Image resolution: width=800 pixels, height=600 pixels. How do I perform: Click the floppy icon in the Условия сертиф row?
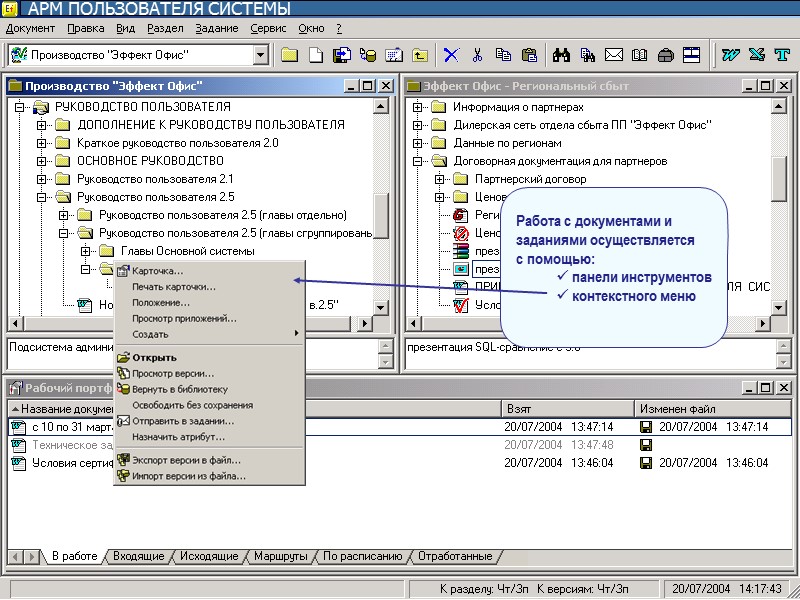pos(646,463)
